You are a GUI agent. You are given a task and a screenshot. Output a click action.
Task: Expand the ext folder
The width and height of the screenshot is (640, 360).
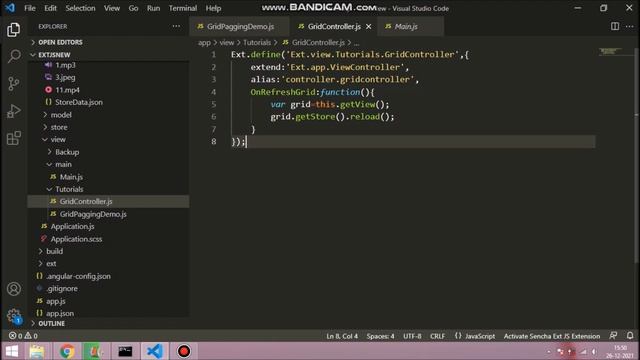click(51, 264)
